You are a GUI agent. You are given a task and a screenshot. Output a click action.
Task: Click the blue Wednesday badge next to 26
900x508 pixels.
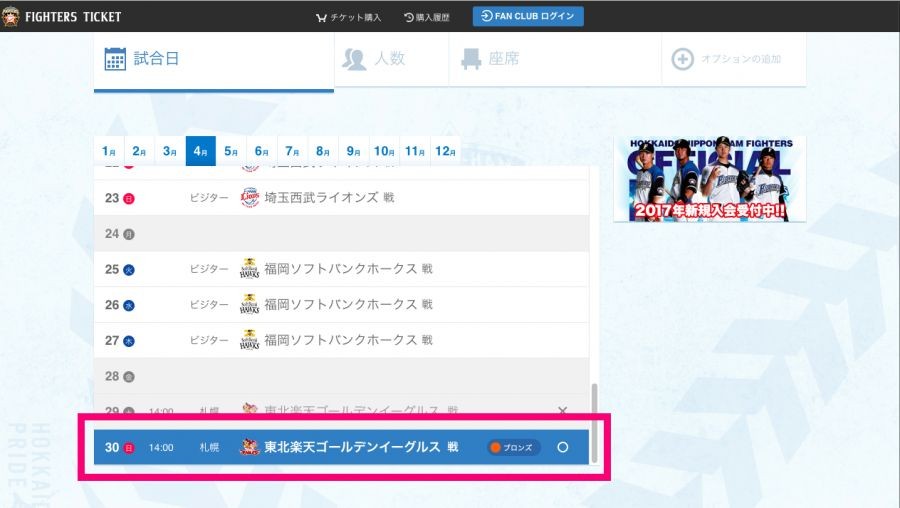coord(129,305)
